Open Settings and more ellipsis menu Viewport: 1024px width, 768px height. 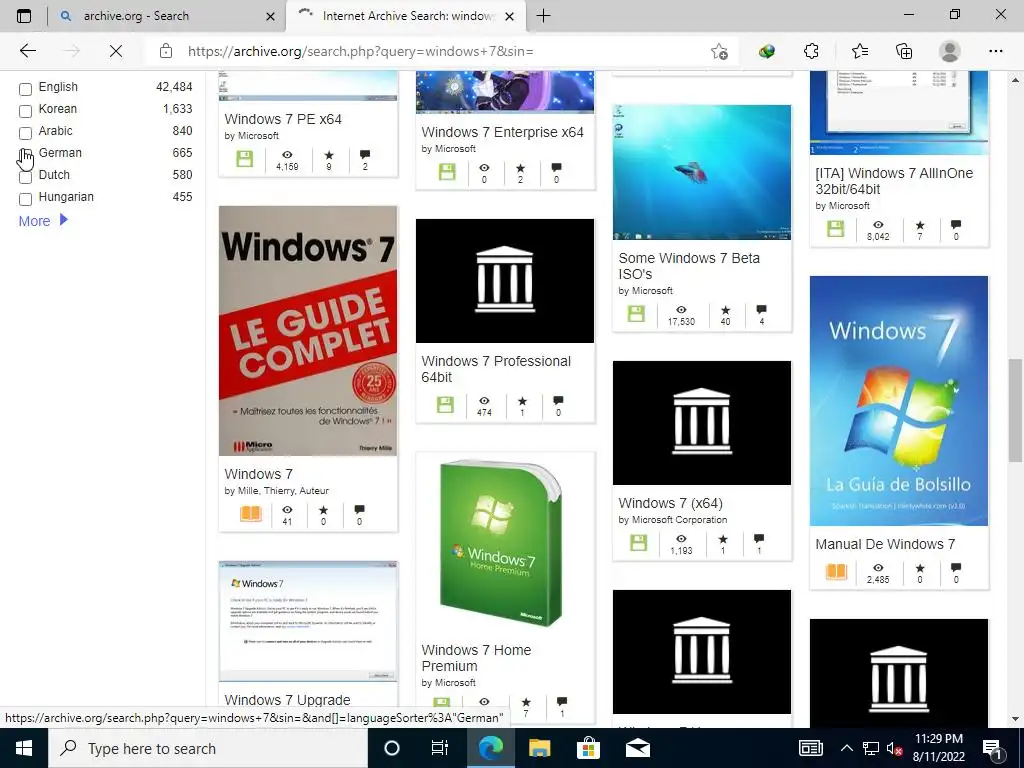pos(995,51)
